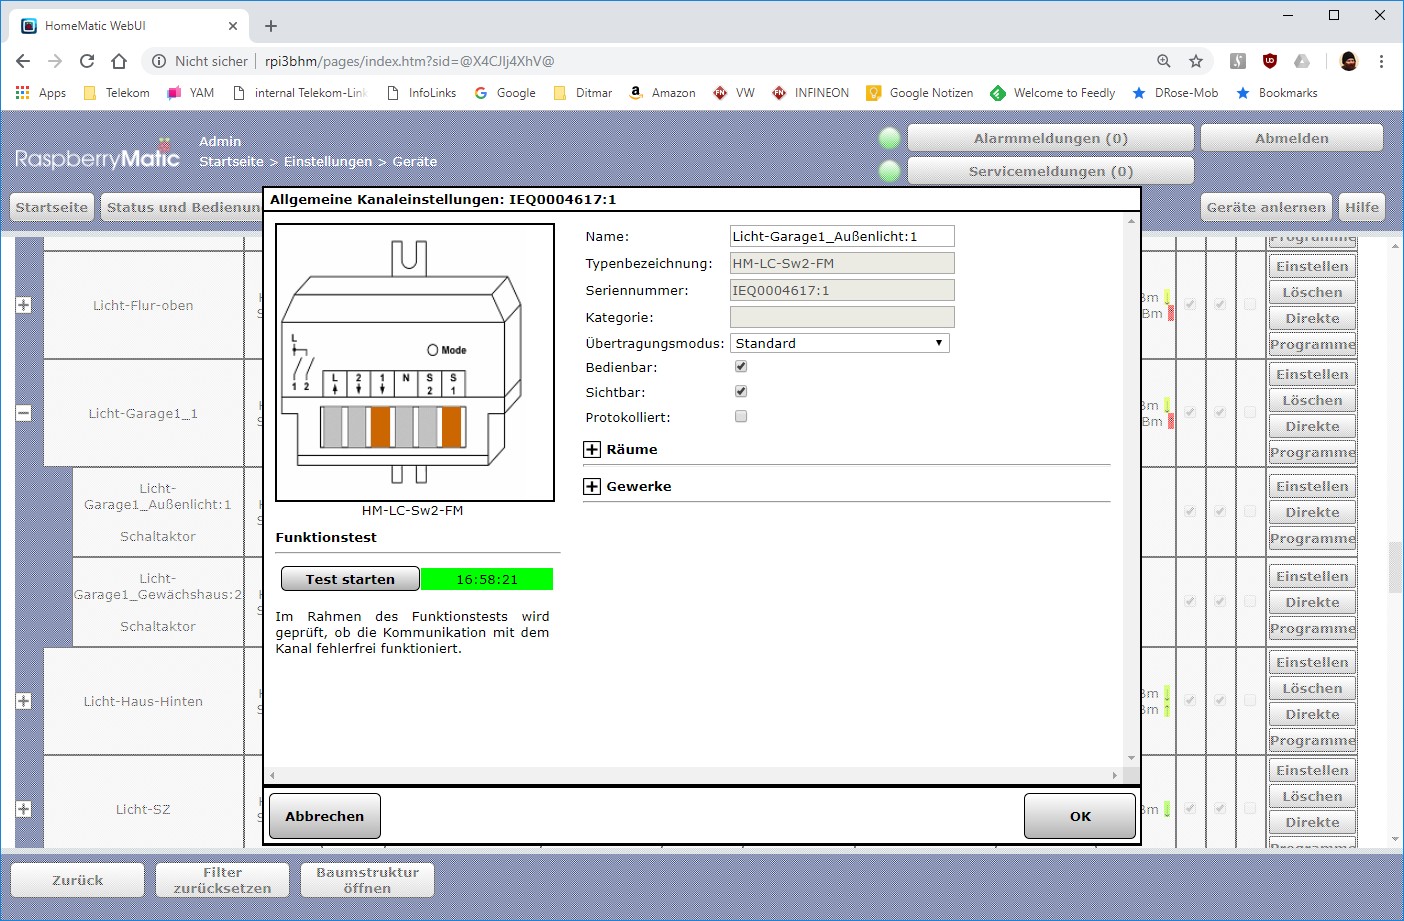The height and width of the screenshot is (921, 1404).
Task: Click the HM-LC-Sw2-FM device image
Action: click(x=415, y=362)
